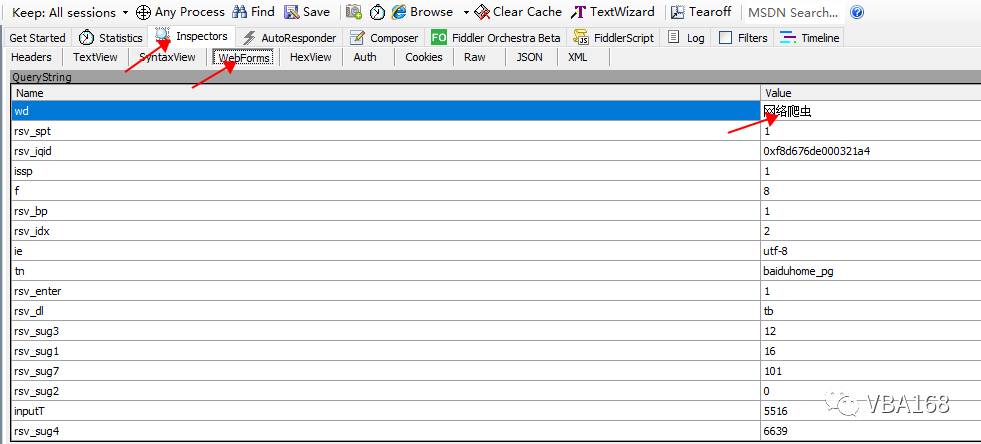Select the rsv_sug1 row
The width and height of the screenshot is (981, 444).
pyautogui.click(x=496, y=351)
